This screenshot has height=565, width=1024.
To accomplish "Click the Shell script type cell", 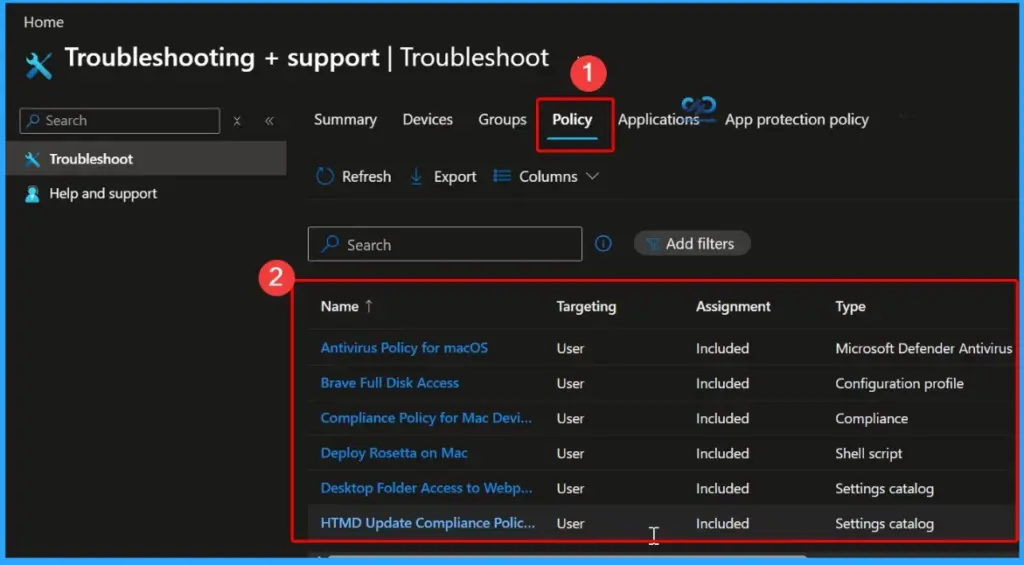I will [869, 453].
